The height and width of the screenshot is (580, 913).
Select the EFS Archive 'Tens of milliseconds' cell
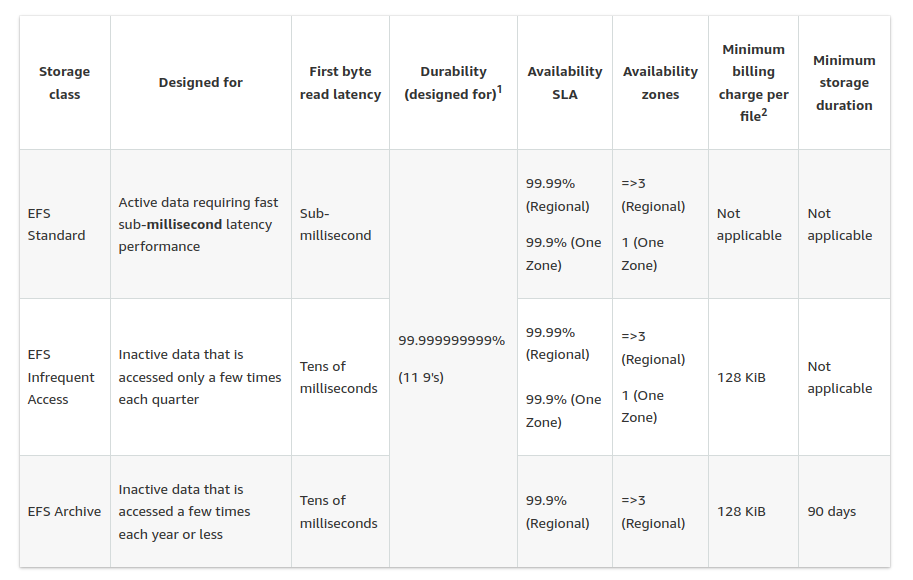tap(338, 511)
